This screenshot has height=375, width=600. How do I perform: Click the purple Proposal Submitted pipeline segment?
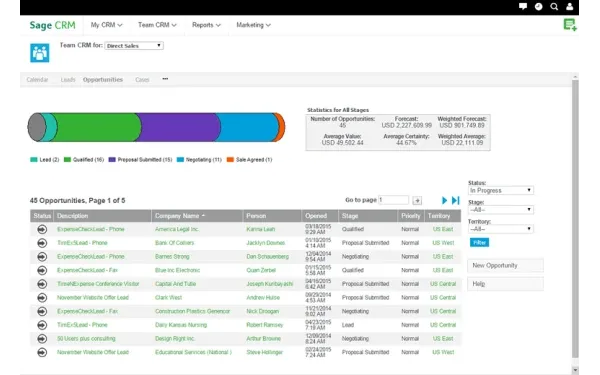(x=178, y=127)
